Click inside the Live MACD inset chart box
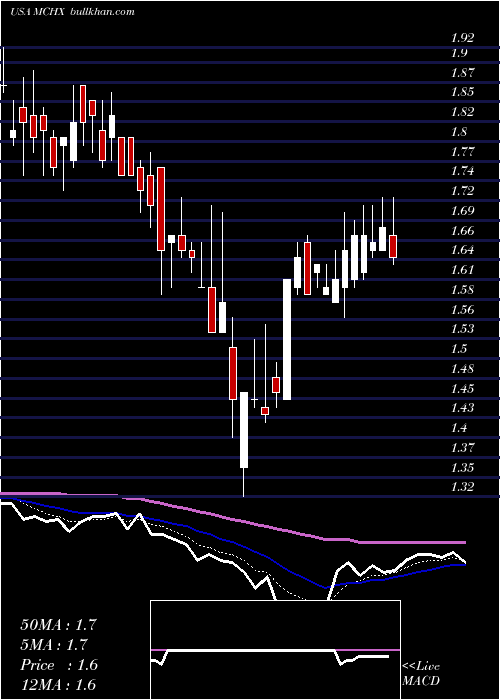The height and width of the screenshot is (700, 500). pyautogui.click(x=275, y=650)
